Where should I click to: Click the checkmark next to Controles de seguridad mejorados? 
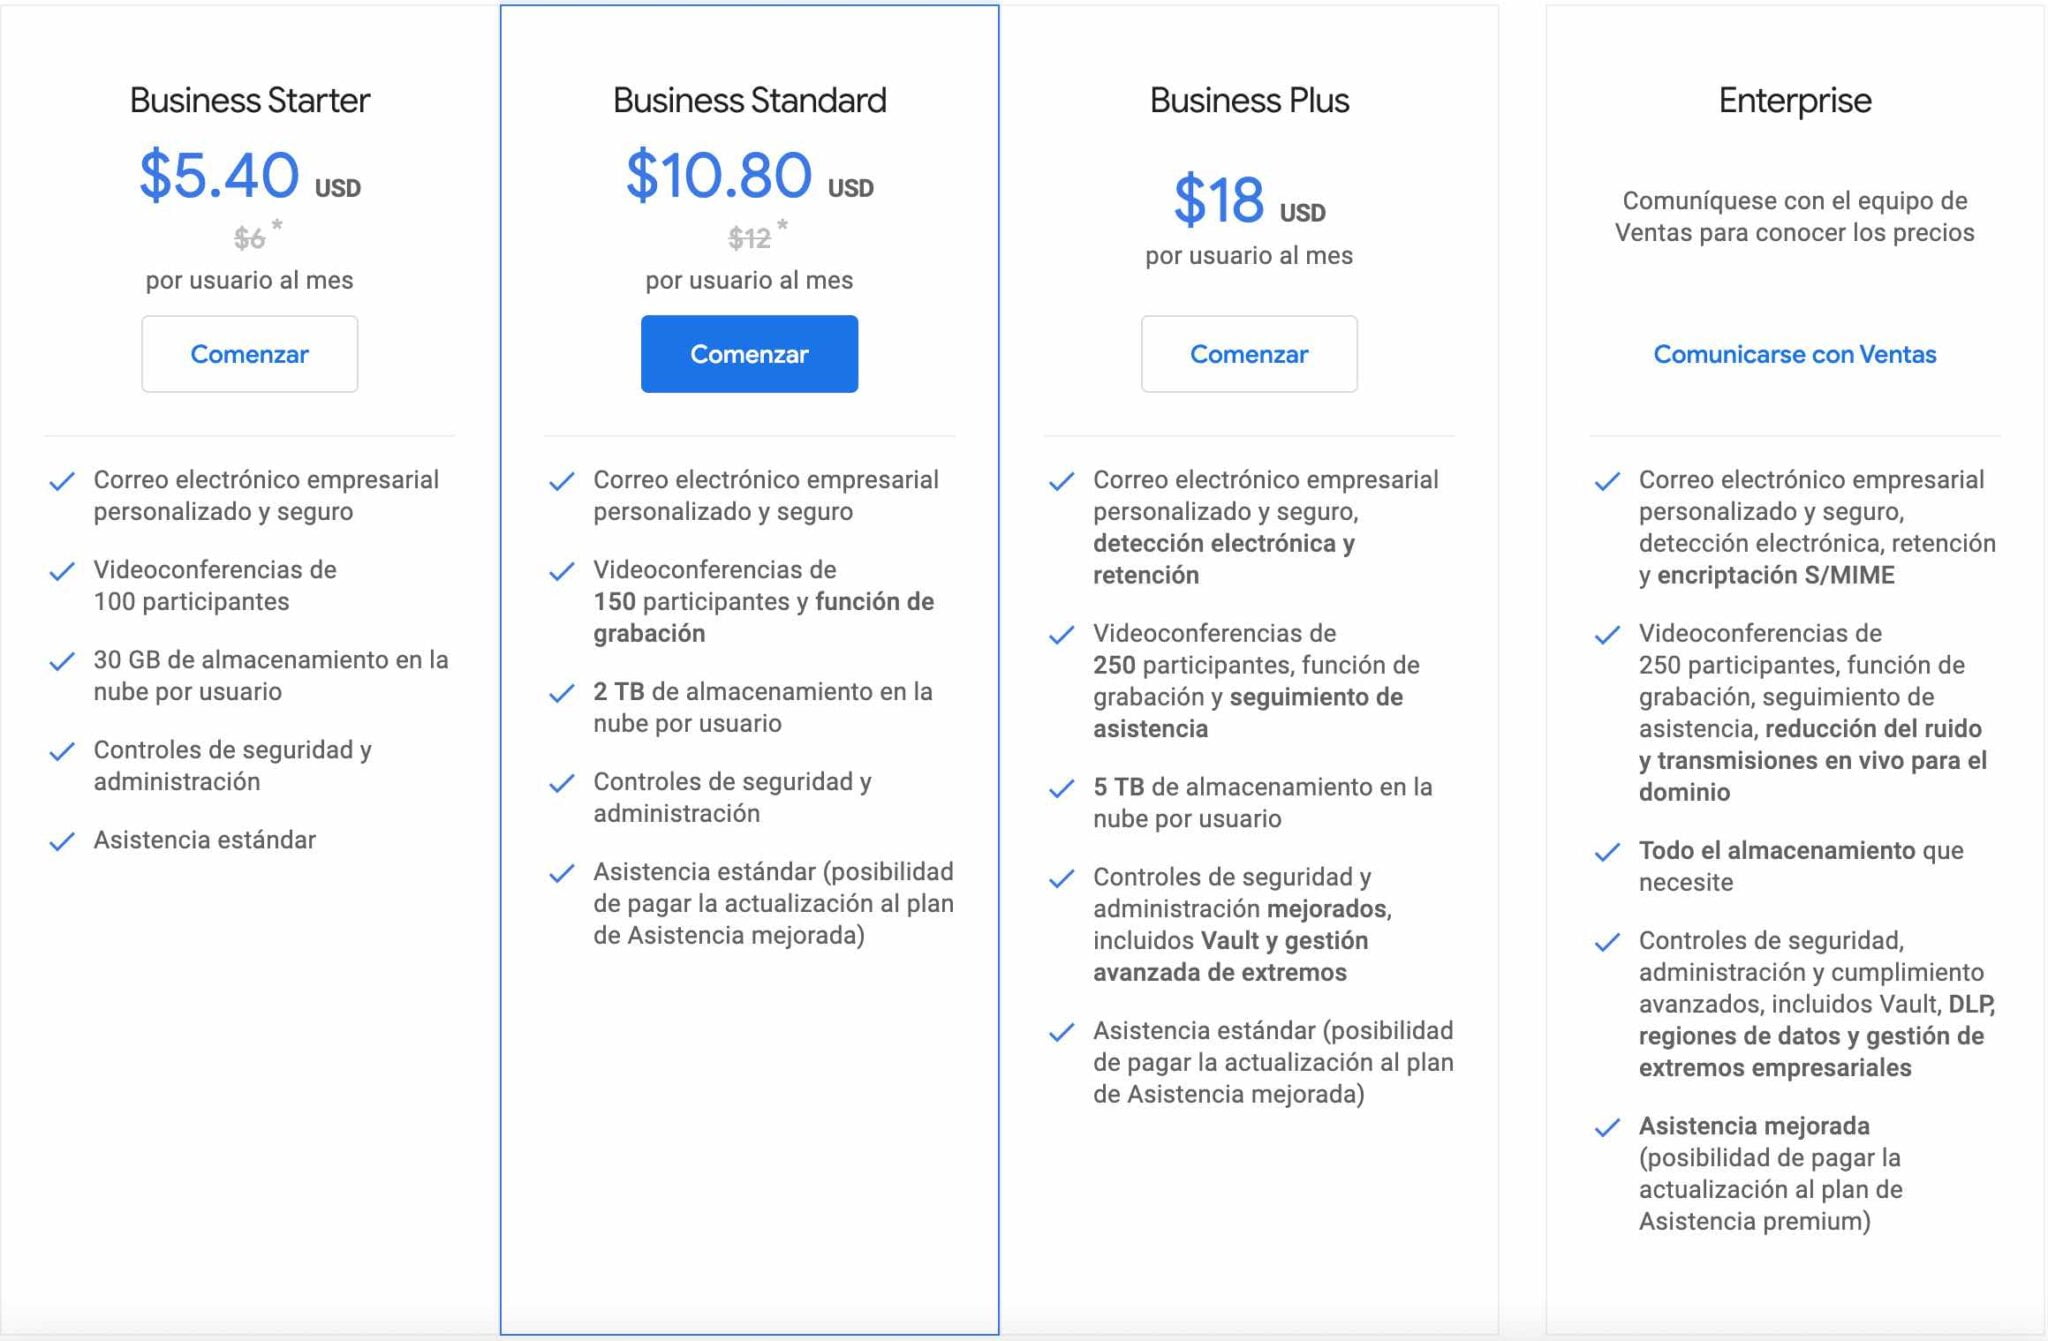point(1059,878)
